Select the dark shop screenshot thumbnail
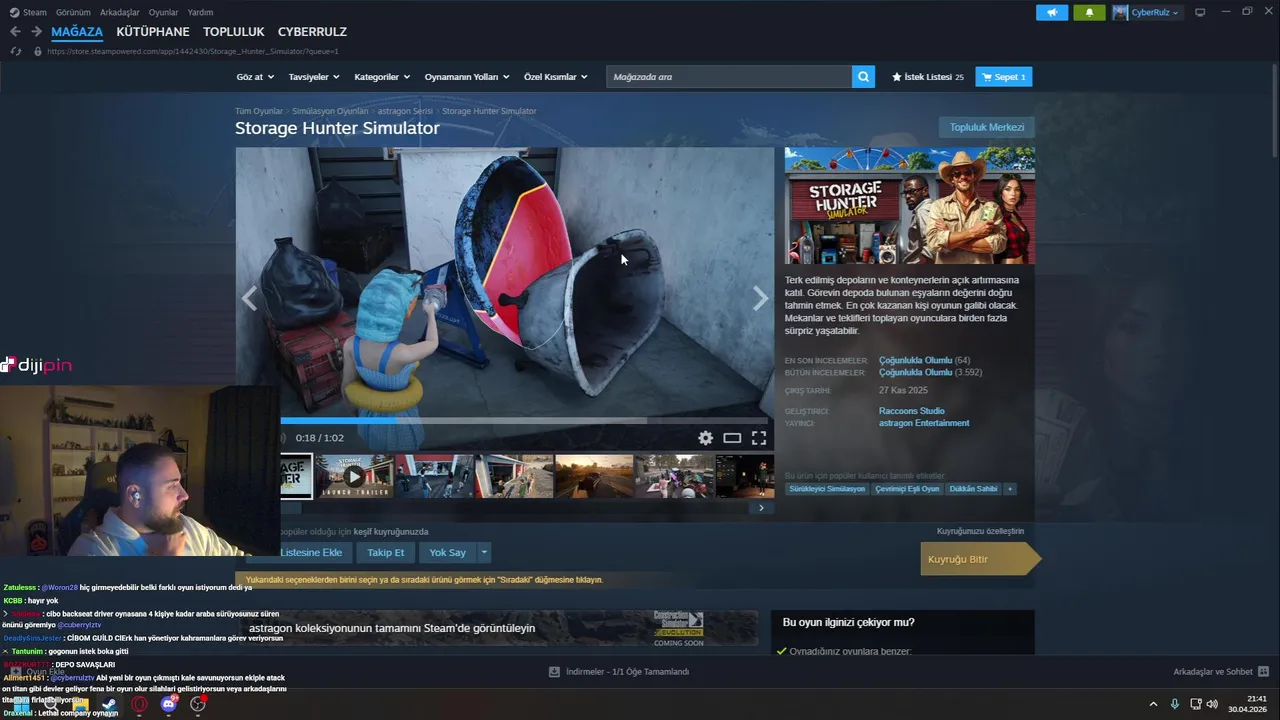 (x=745, y=476)
